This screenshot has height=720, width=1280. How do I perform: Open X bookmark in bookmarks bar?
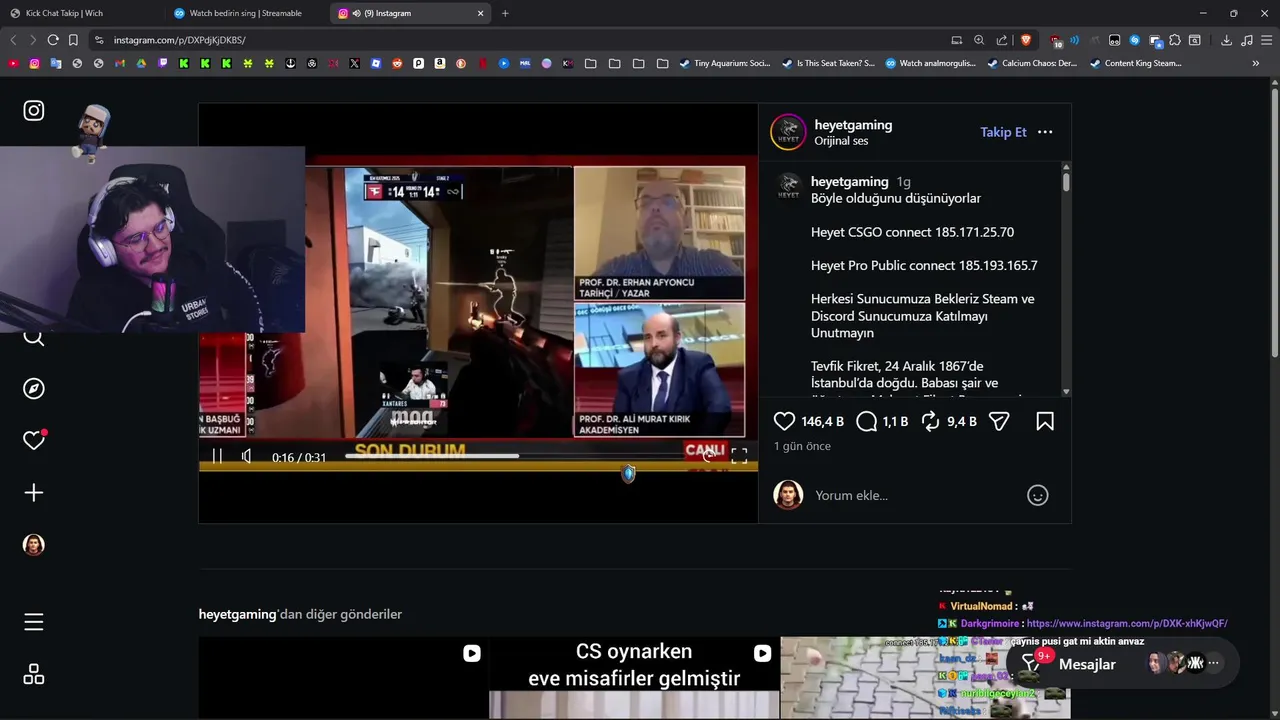click(x=354, y=63)
